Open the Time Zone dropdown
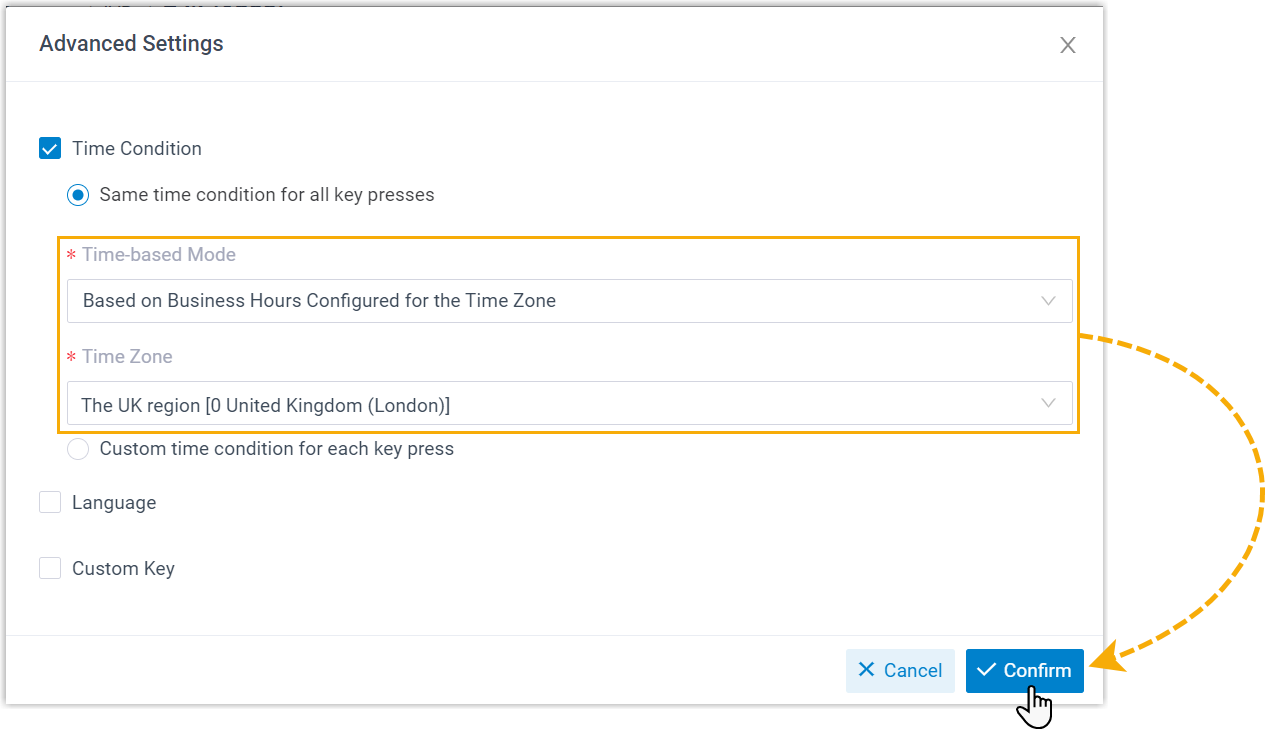The image size is (1266, 729). pyautogui.click(x=560, y=403)
